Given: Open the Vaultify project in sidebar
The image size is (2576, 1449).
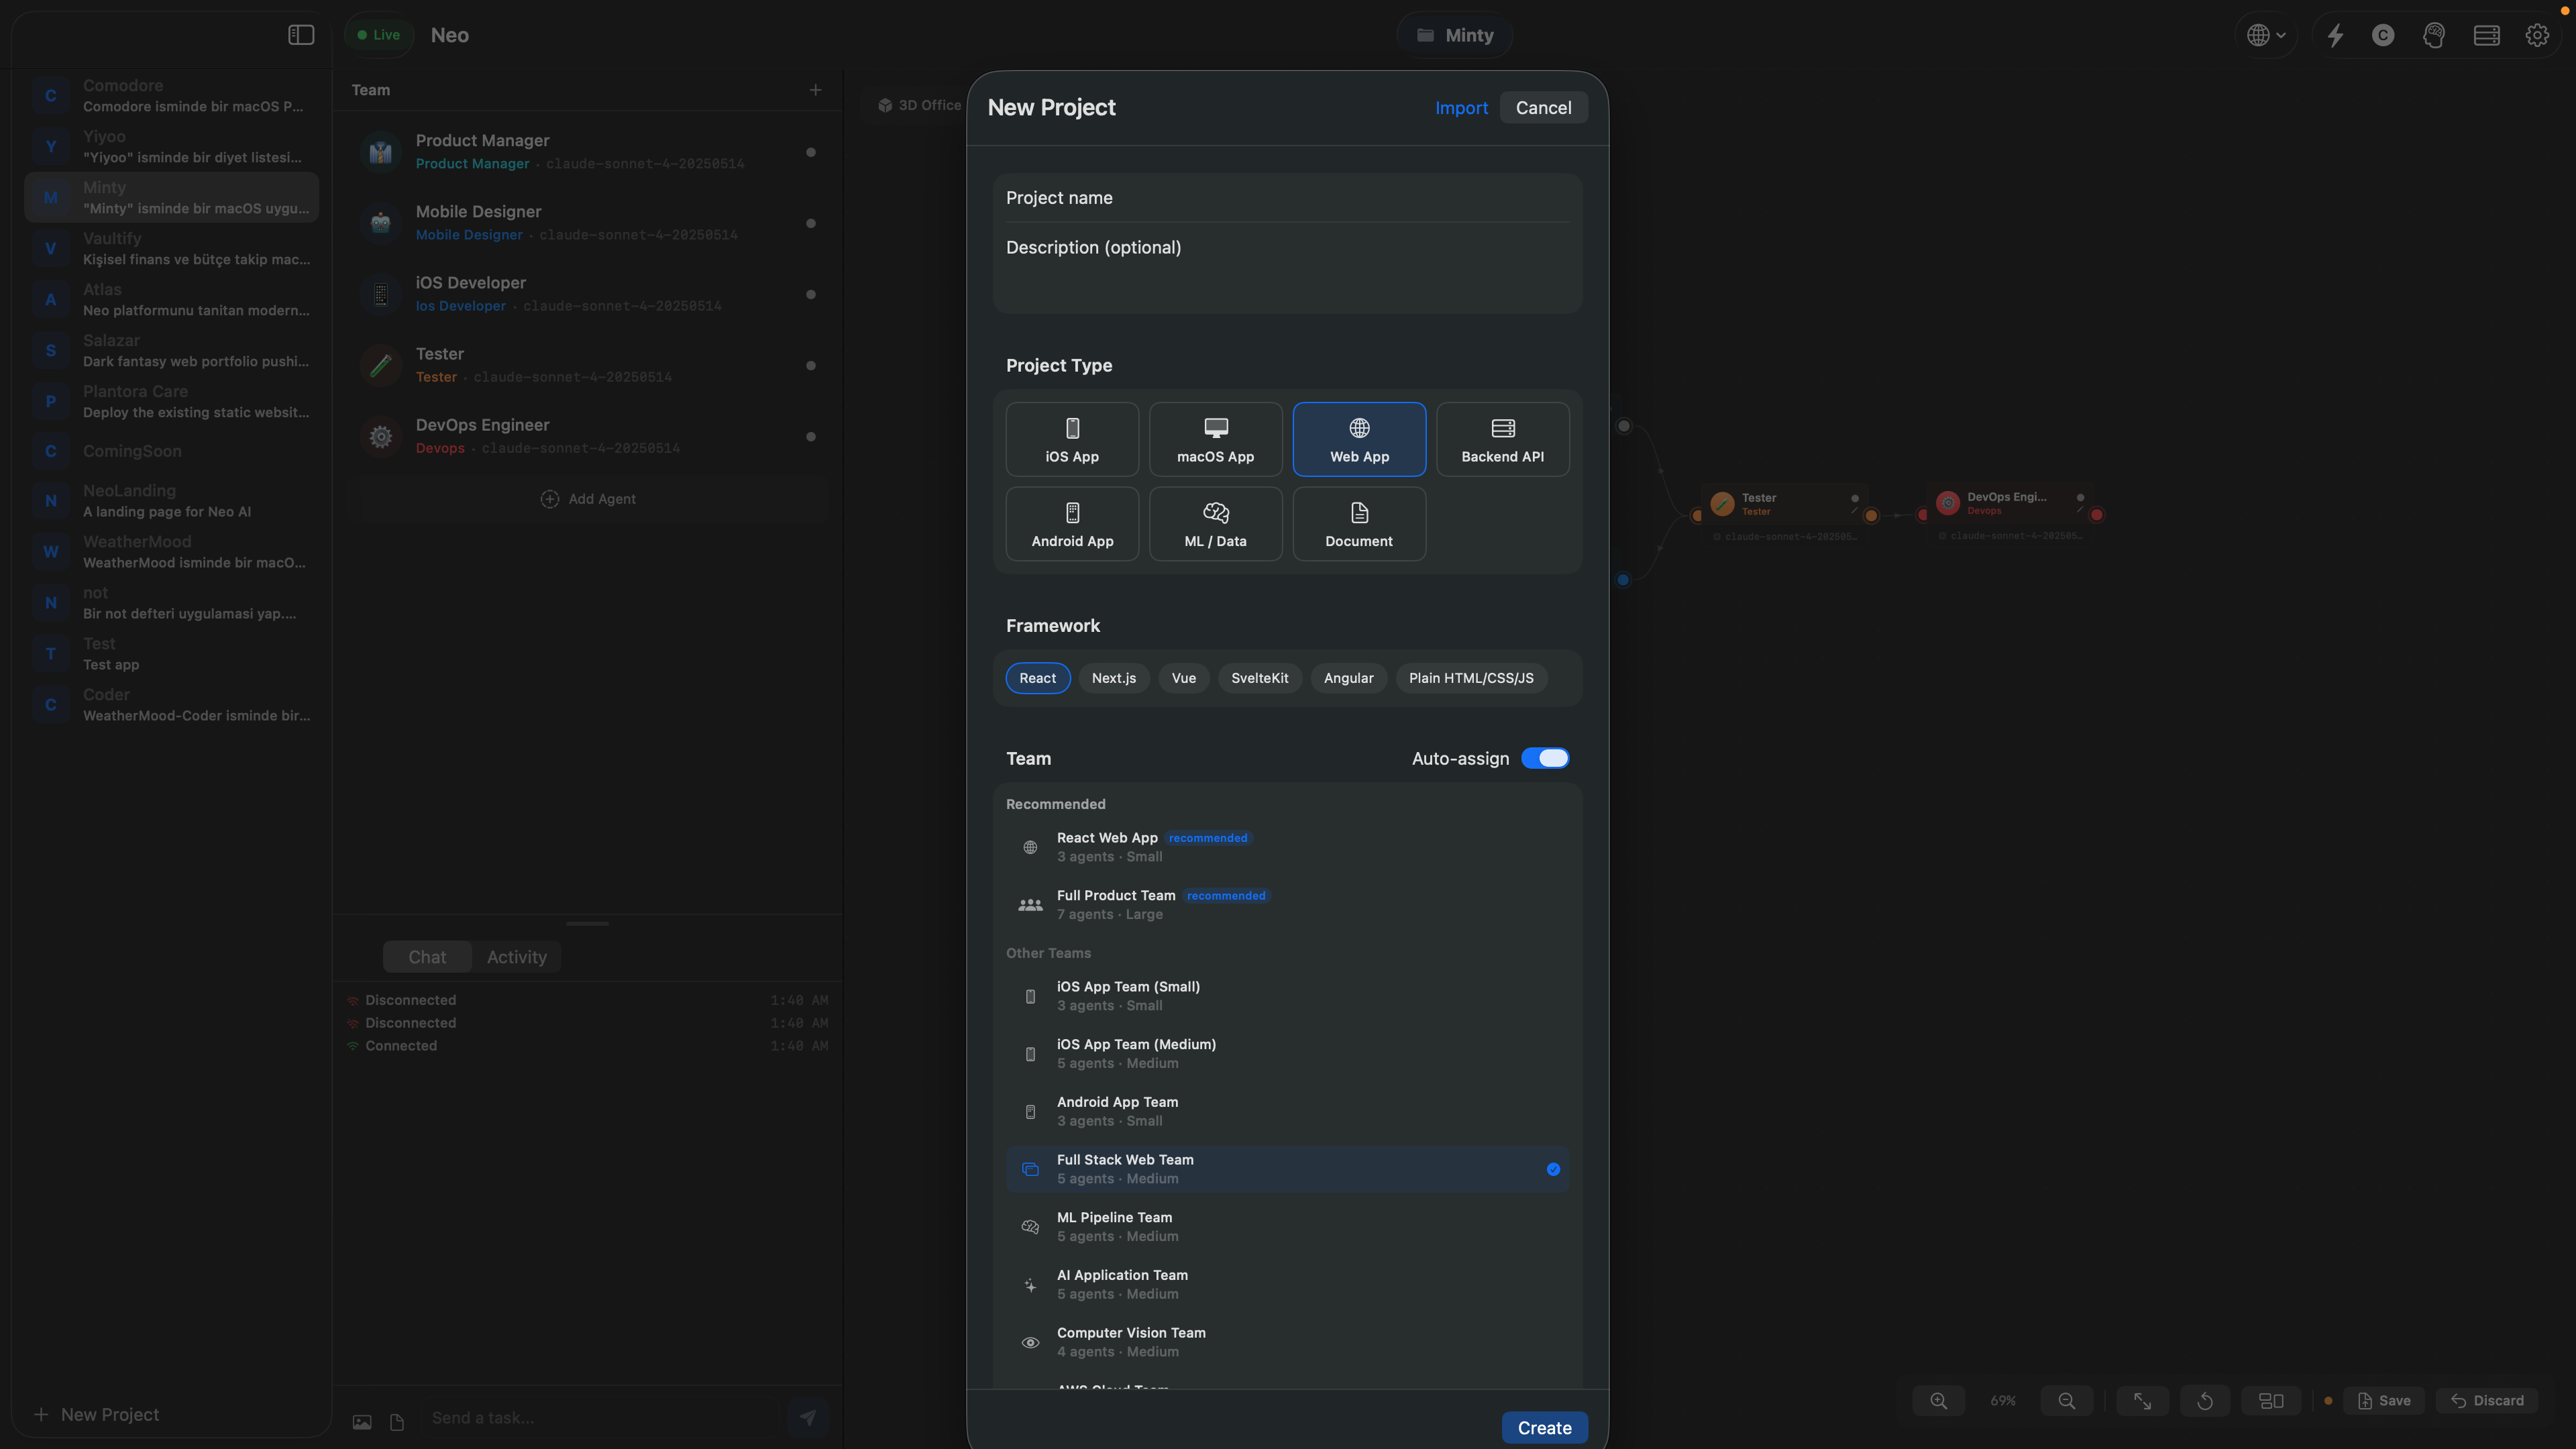Looking at the screenshot, I should (171, 249).
